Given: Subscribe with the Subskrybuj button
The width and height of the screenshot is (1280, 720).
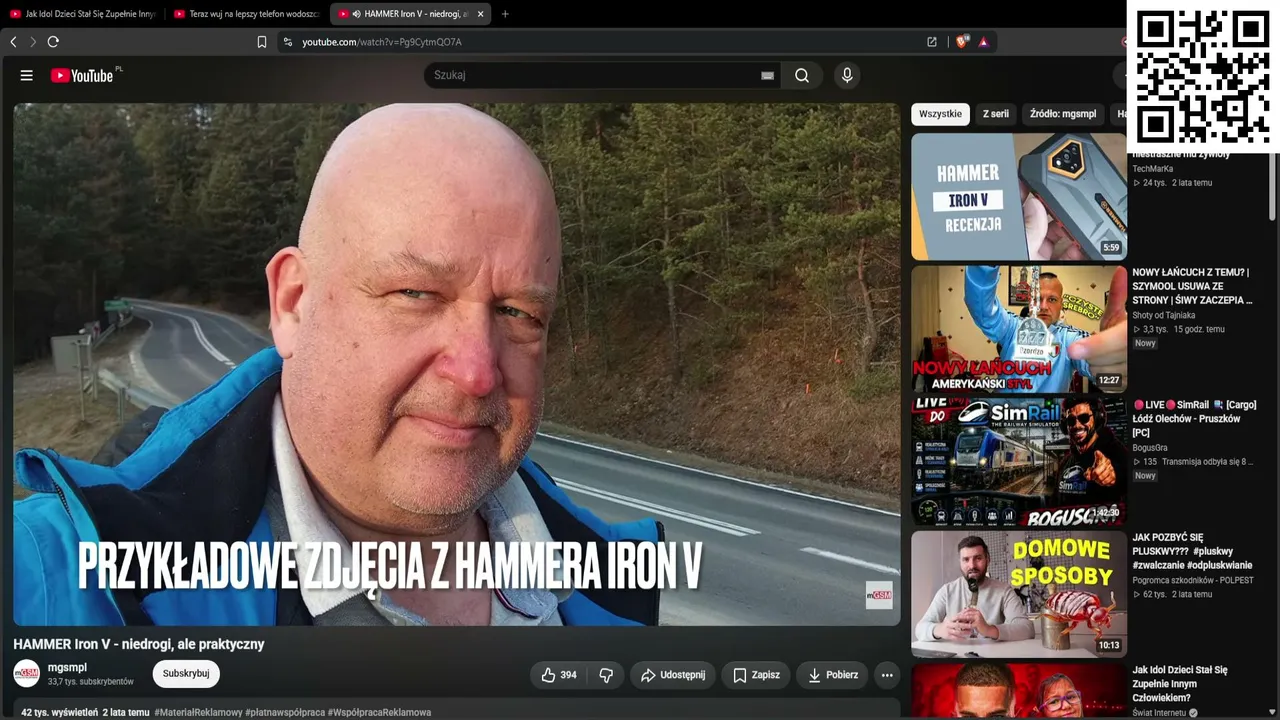Looking at the screenshot, I should [186, 674].
